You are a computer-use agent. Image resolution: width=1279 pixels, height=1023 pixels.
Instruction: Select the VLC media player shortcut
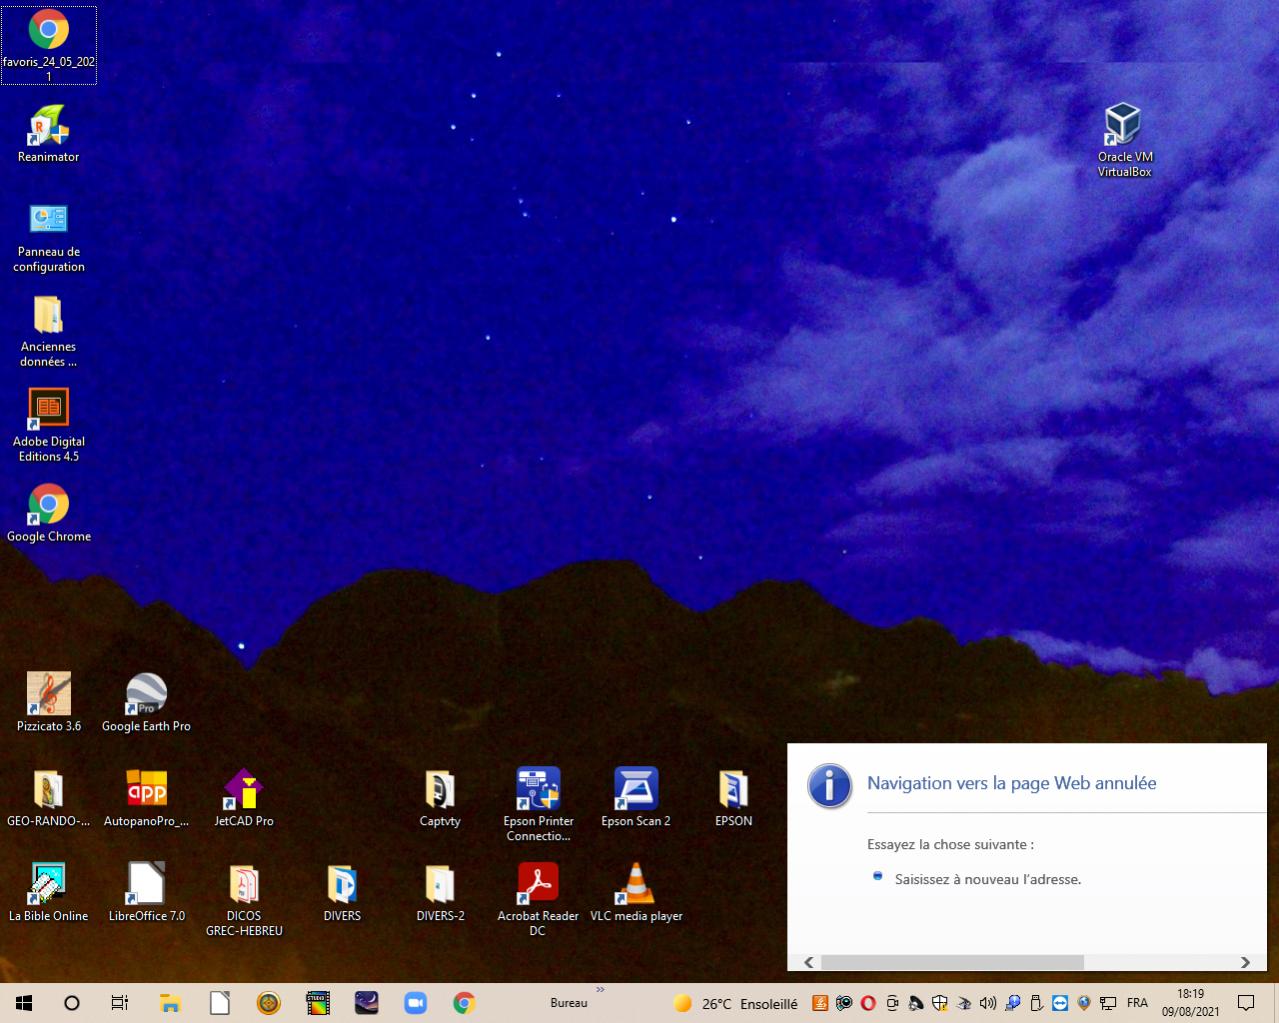pos(636,892)
